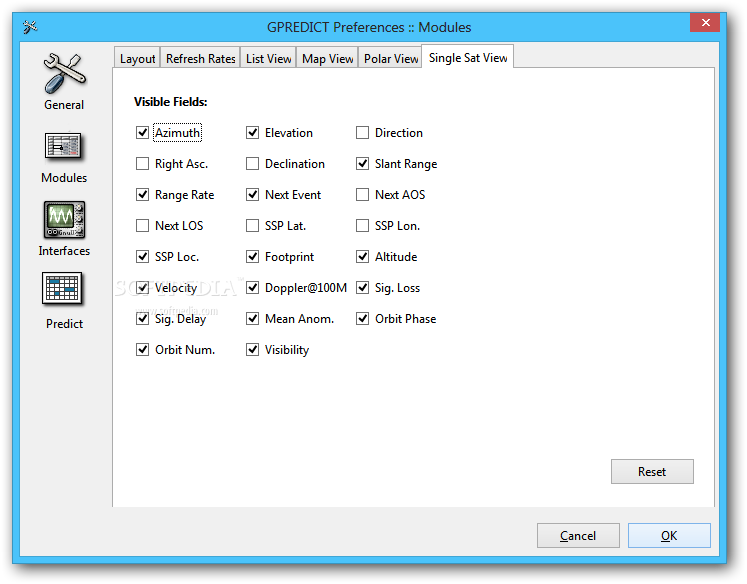Open the List View tab
Viewport: 747px width, 584px height.
(x=268, y=59)
